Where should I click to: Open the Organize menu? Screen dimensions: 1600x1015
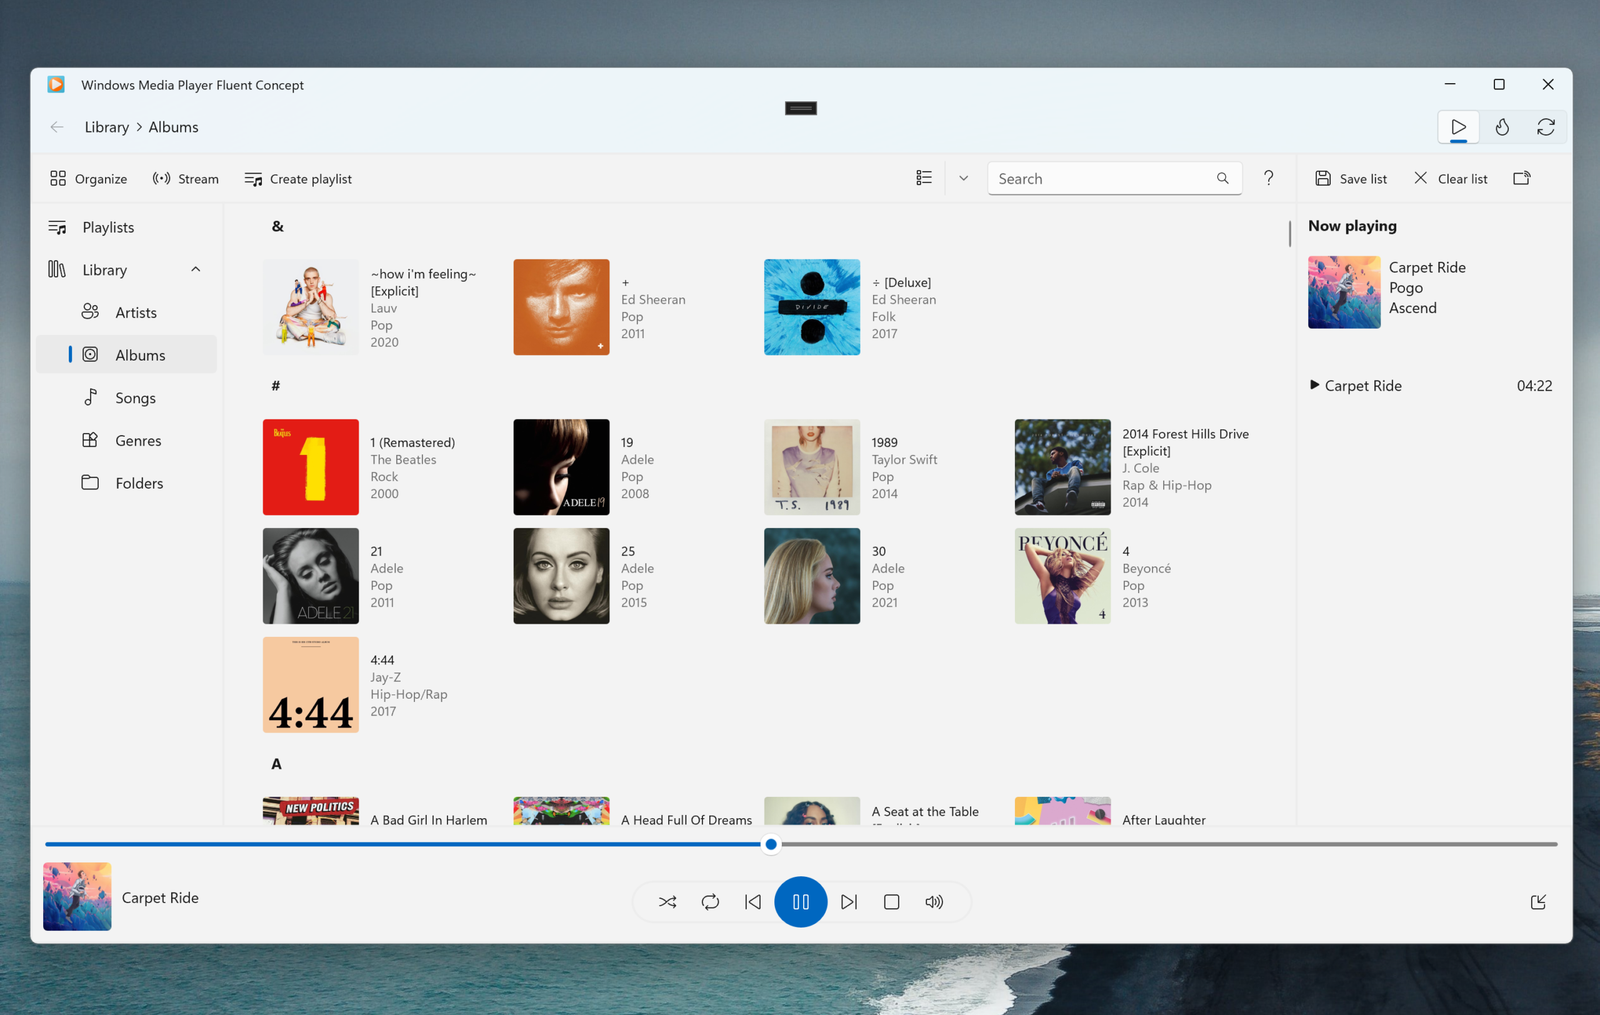pyautogui.click(x=88, y=179)
